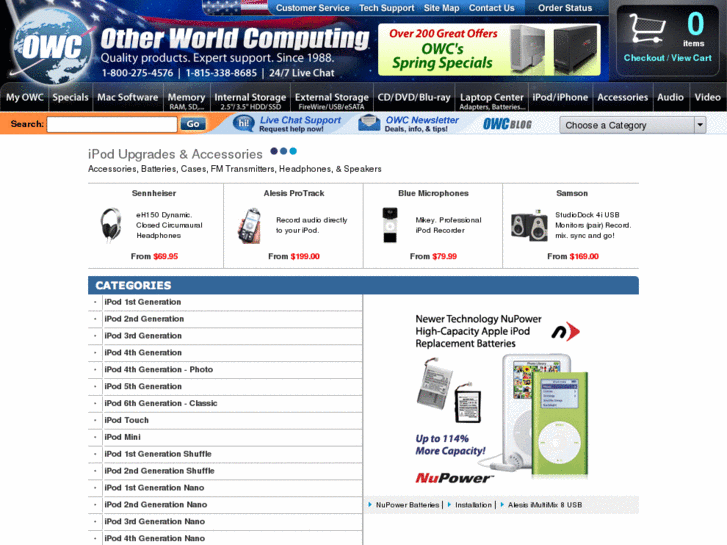Select iPod 1st Generation Nano

(154, 487)
